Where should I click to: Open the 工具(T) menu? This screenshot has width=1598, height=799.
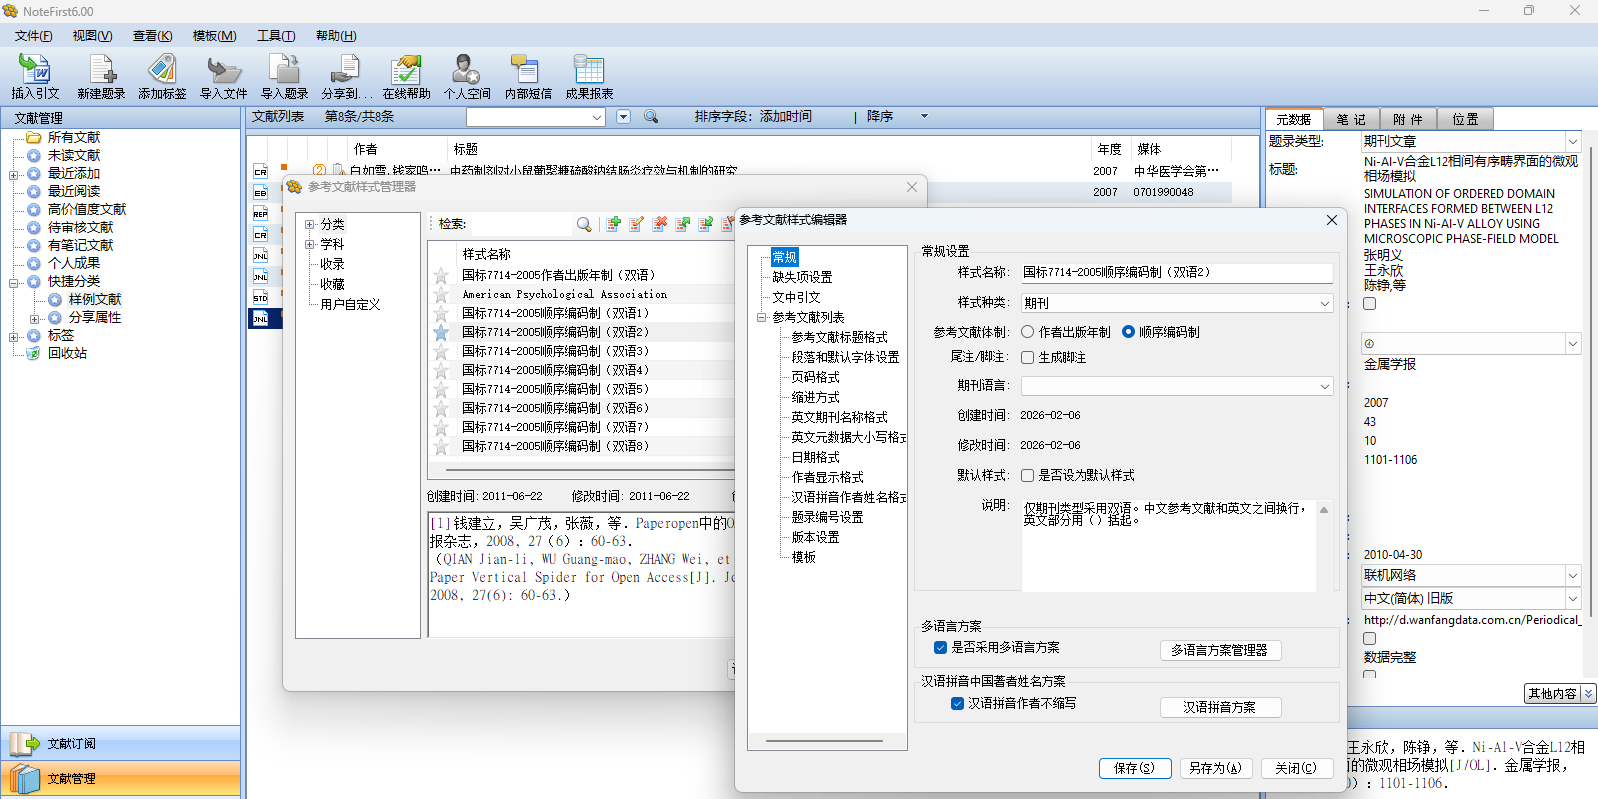tap(276, 36)
